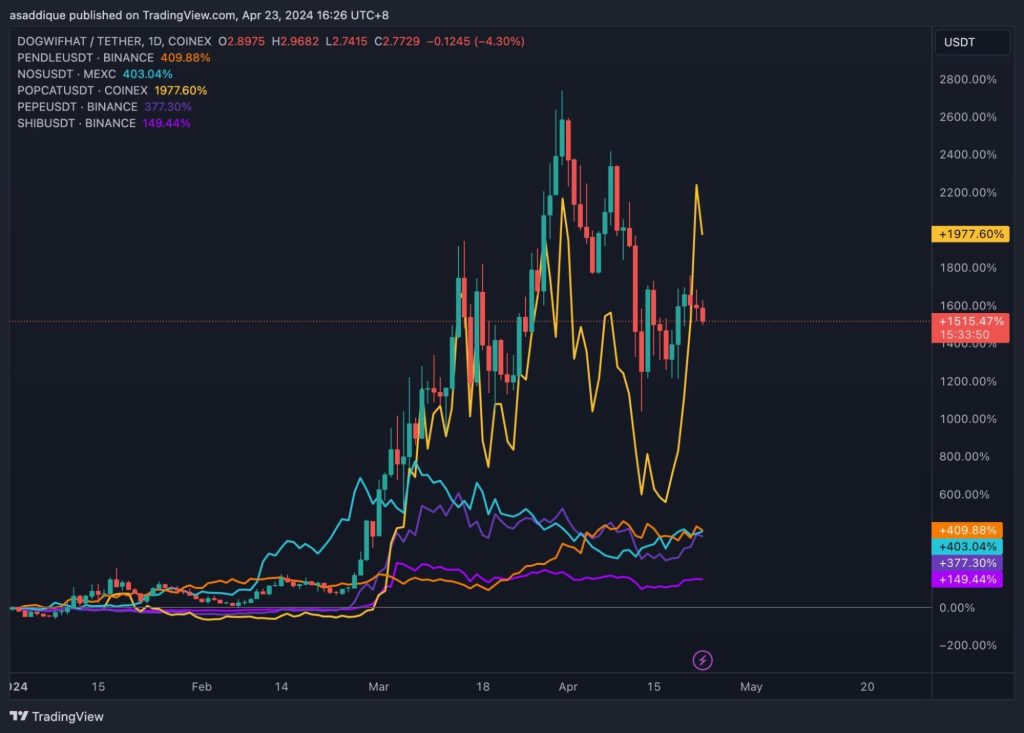Click the TradingView logo icon
1024x733 pixels.
pyautogui.click(x=19, y=716)
